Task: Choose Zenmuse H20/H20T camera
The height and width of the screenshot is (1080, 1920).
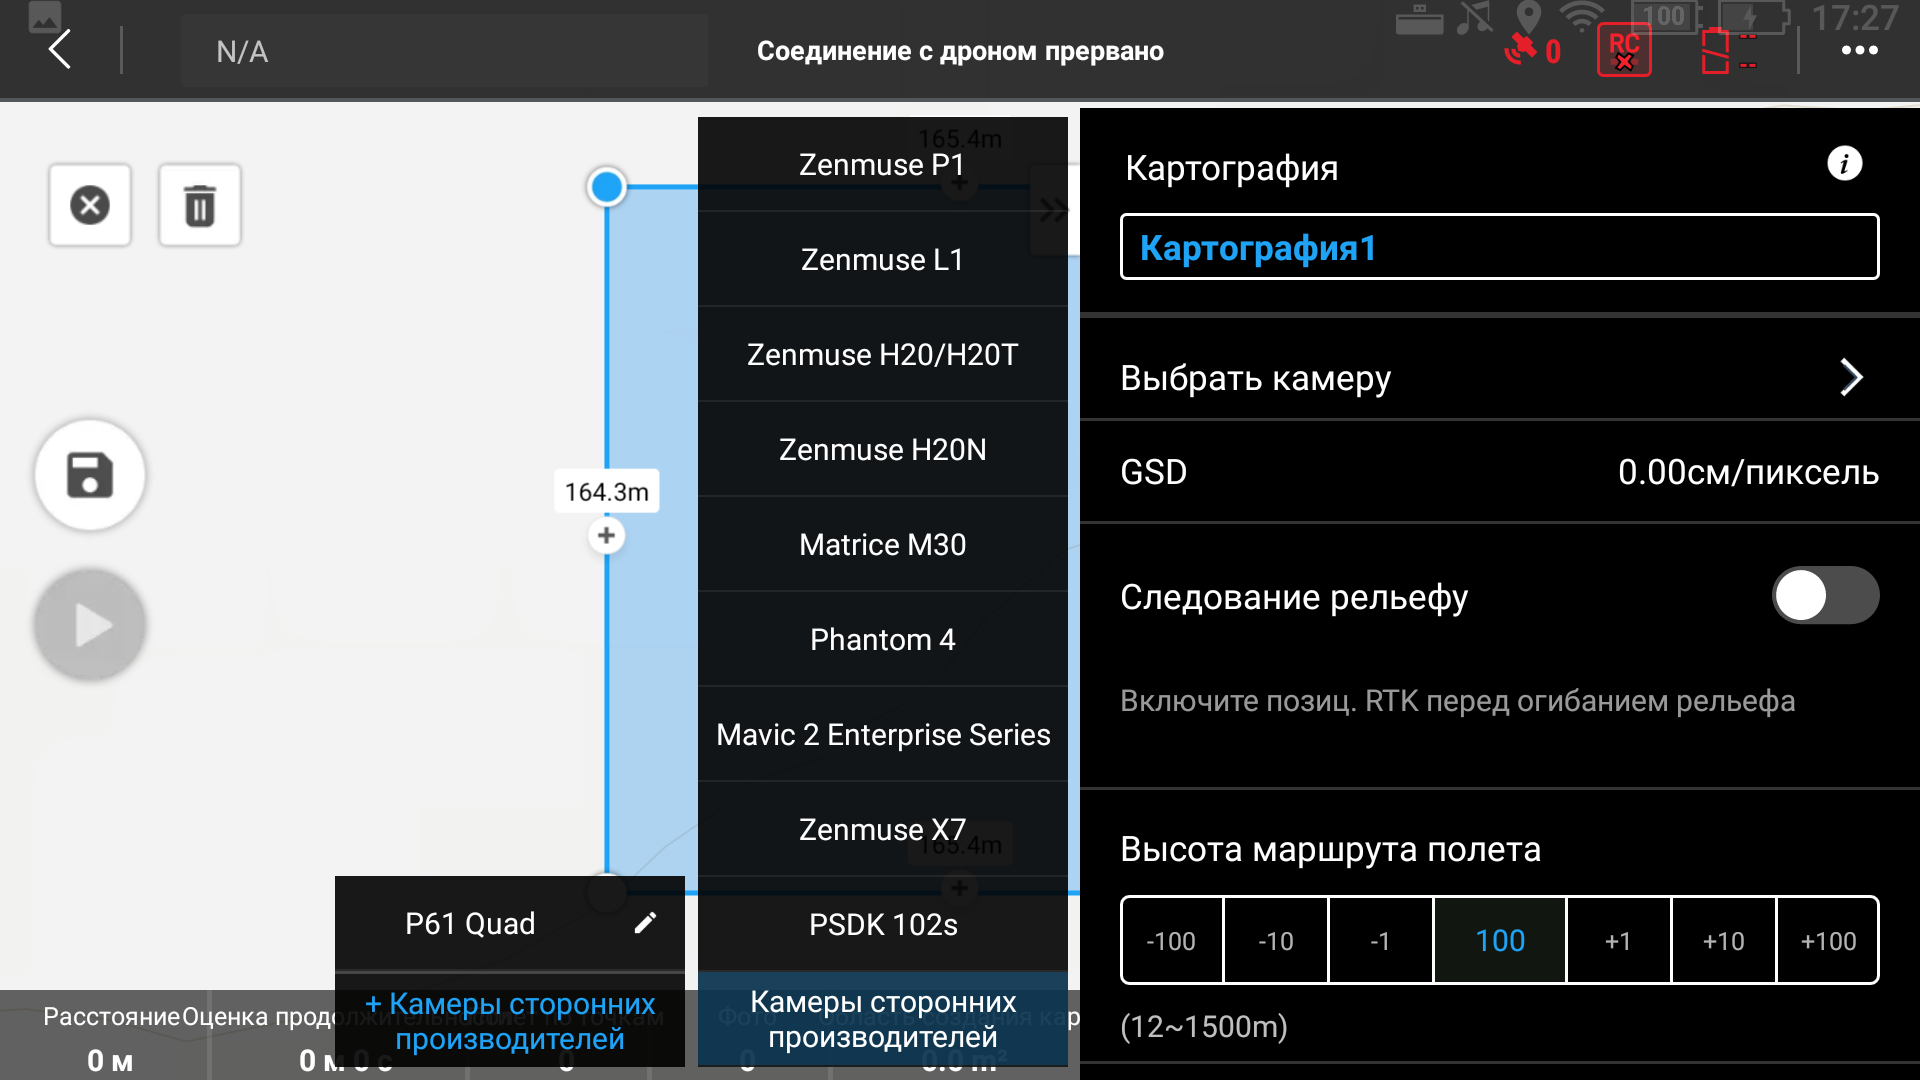Action: [x=883, y=354]
